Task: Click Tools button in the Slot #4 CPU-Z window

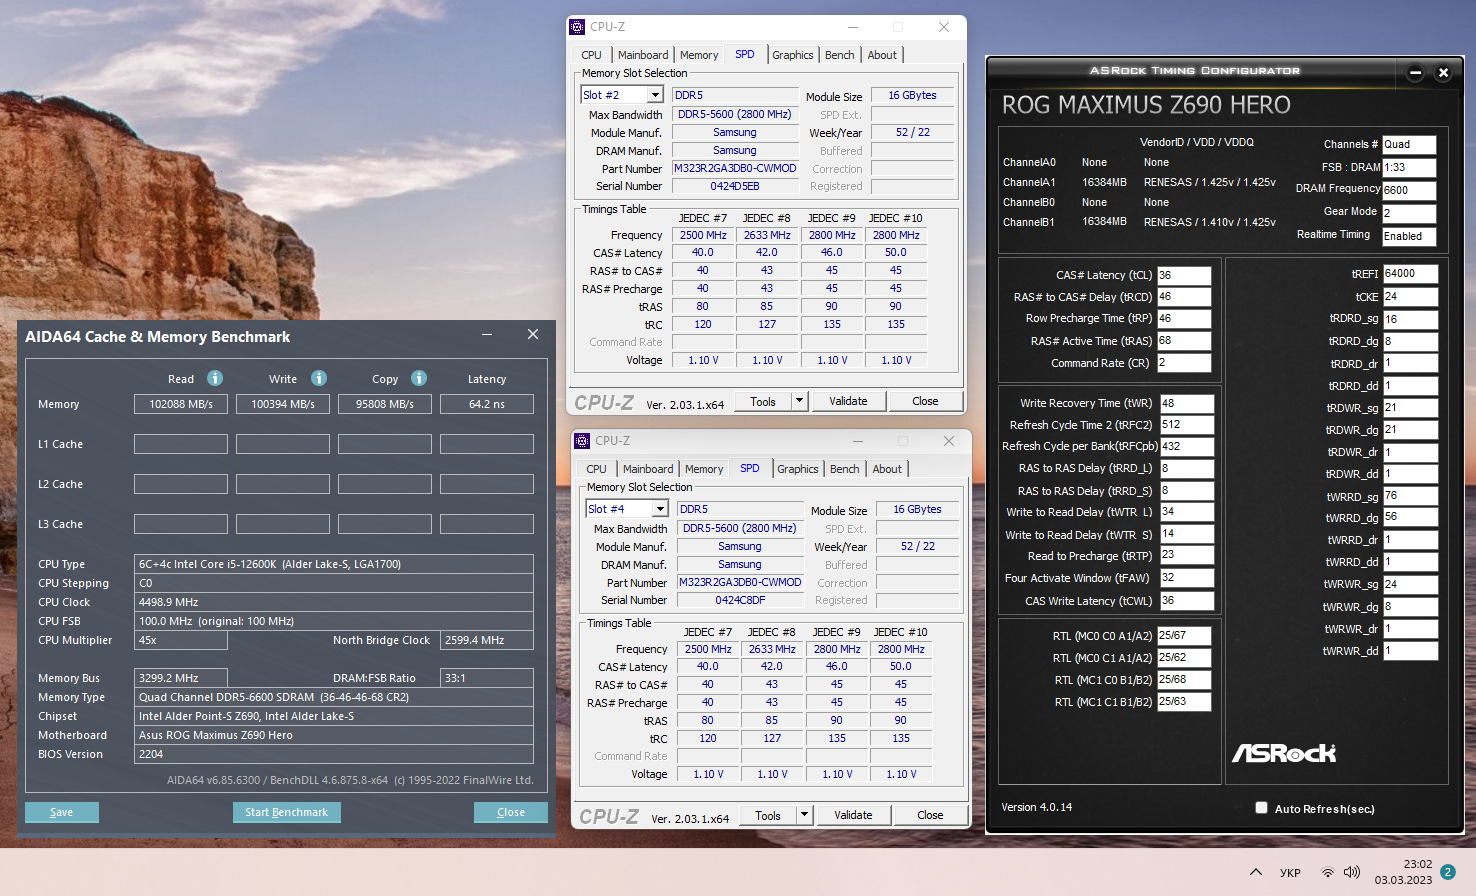Action: (768, 815)
